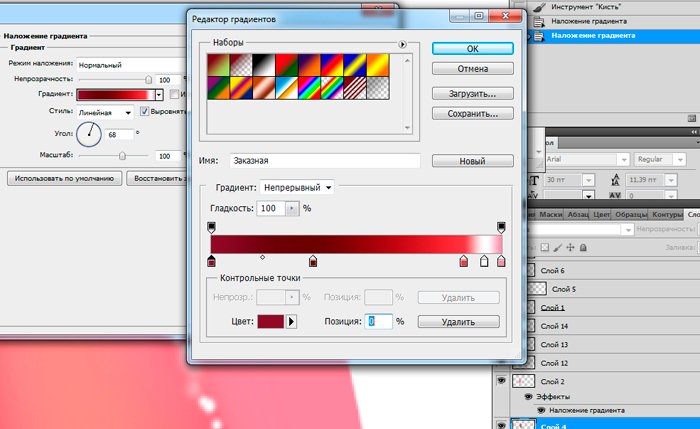Select the left opacity stop above gradient bar

click(211, 228)
